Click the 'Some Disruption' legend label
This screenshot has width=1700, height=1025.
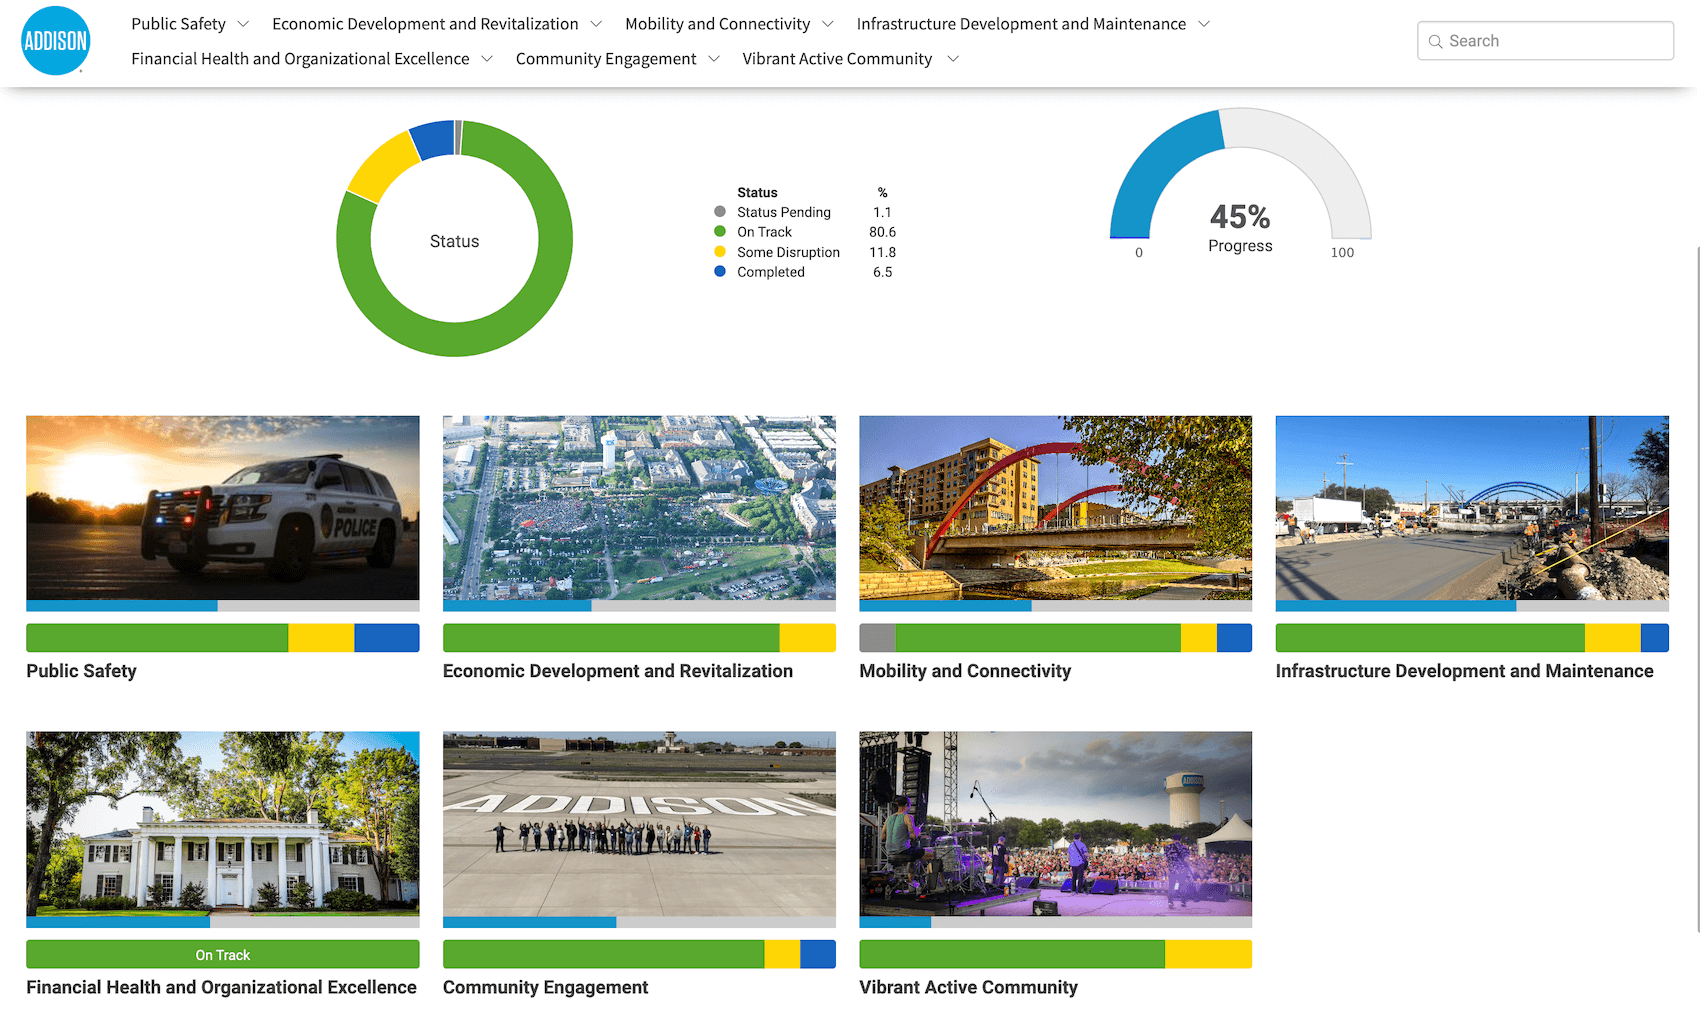click(x=788, y=252)
